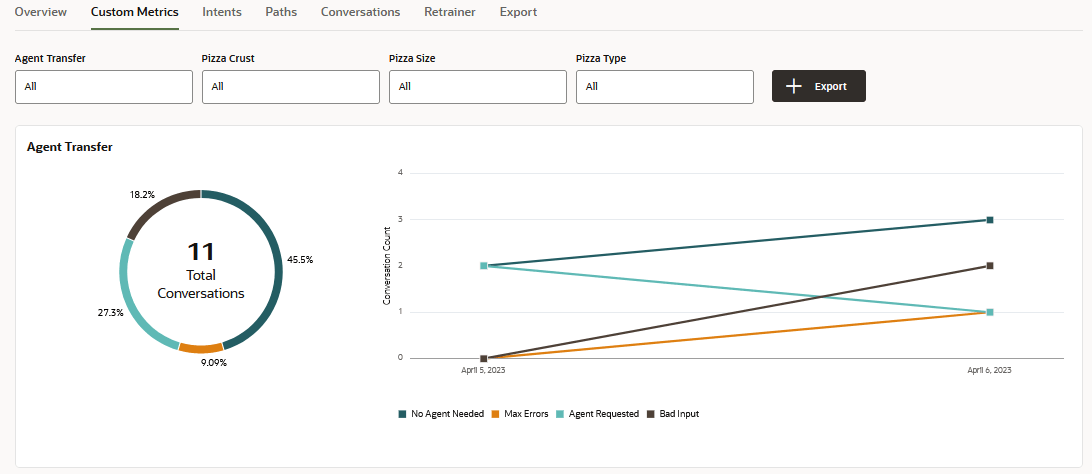
Task: Click the plus icon on Export button
Action: click(794, 87)
